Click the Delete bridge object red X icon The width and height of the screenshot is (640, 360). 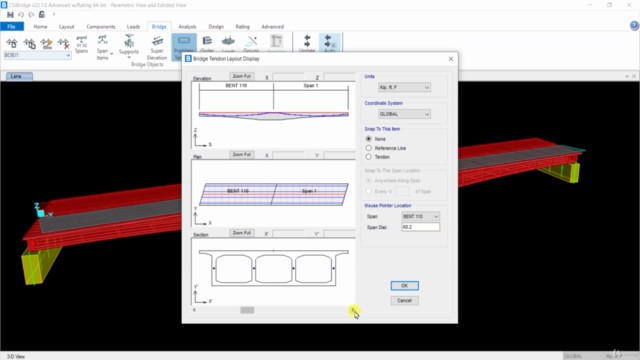coord(63,43)
